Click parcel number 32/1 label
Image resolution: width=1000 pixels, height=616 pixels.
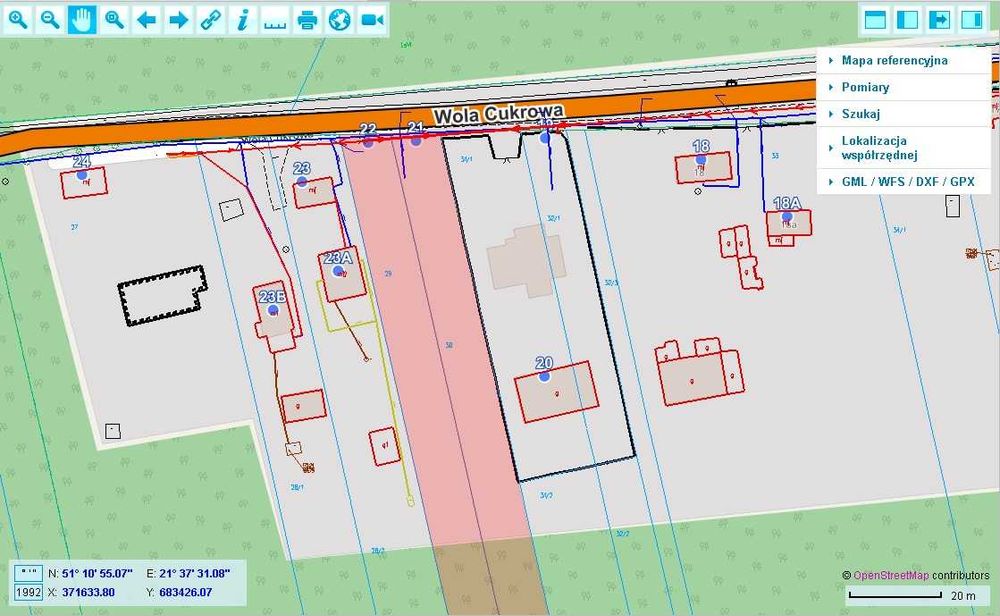coord(554,218)
